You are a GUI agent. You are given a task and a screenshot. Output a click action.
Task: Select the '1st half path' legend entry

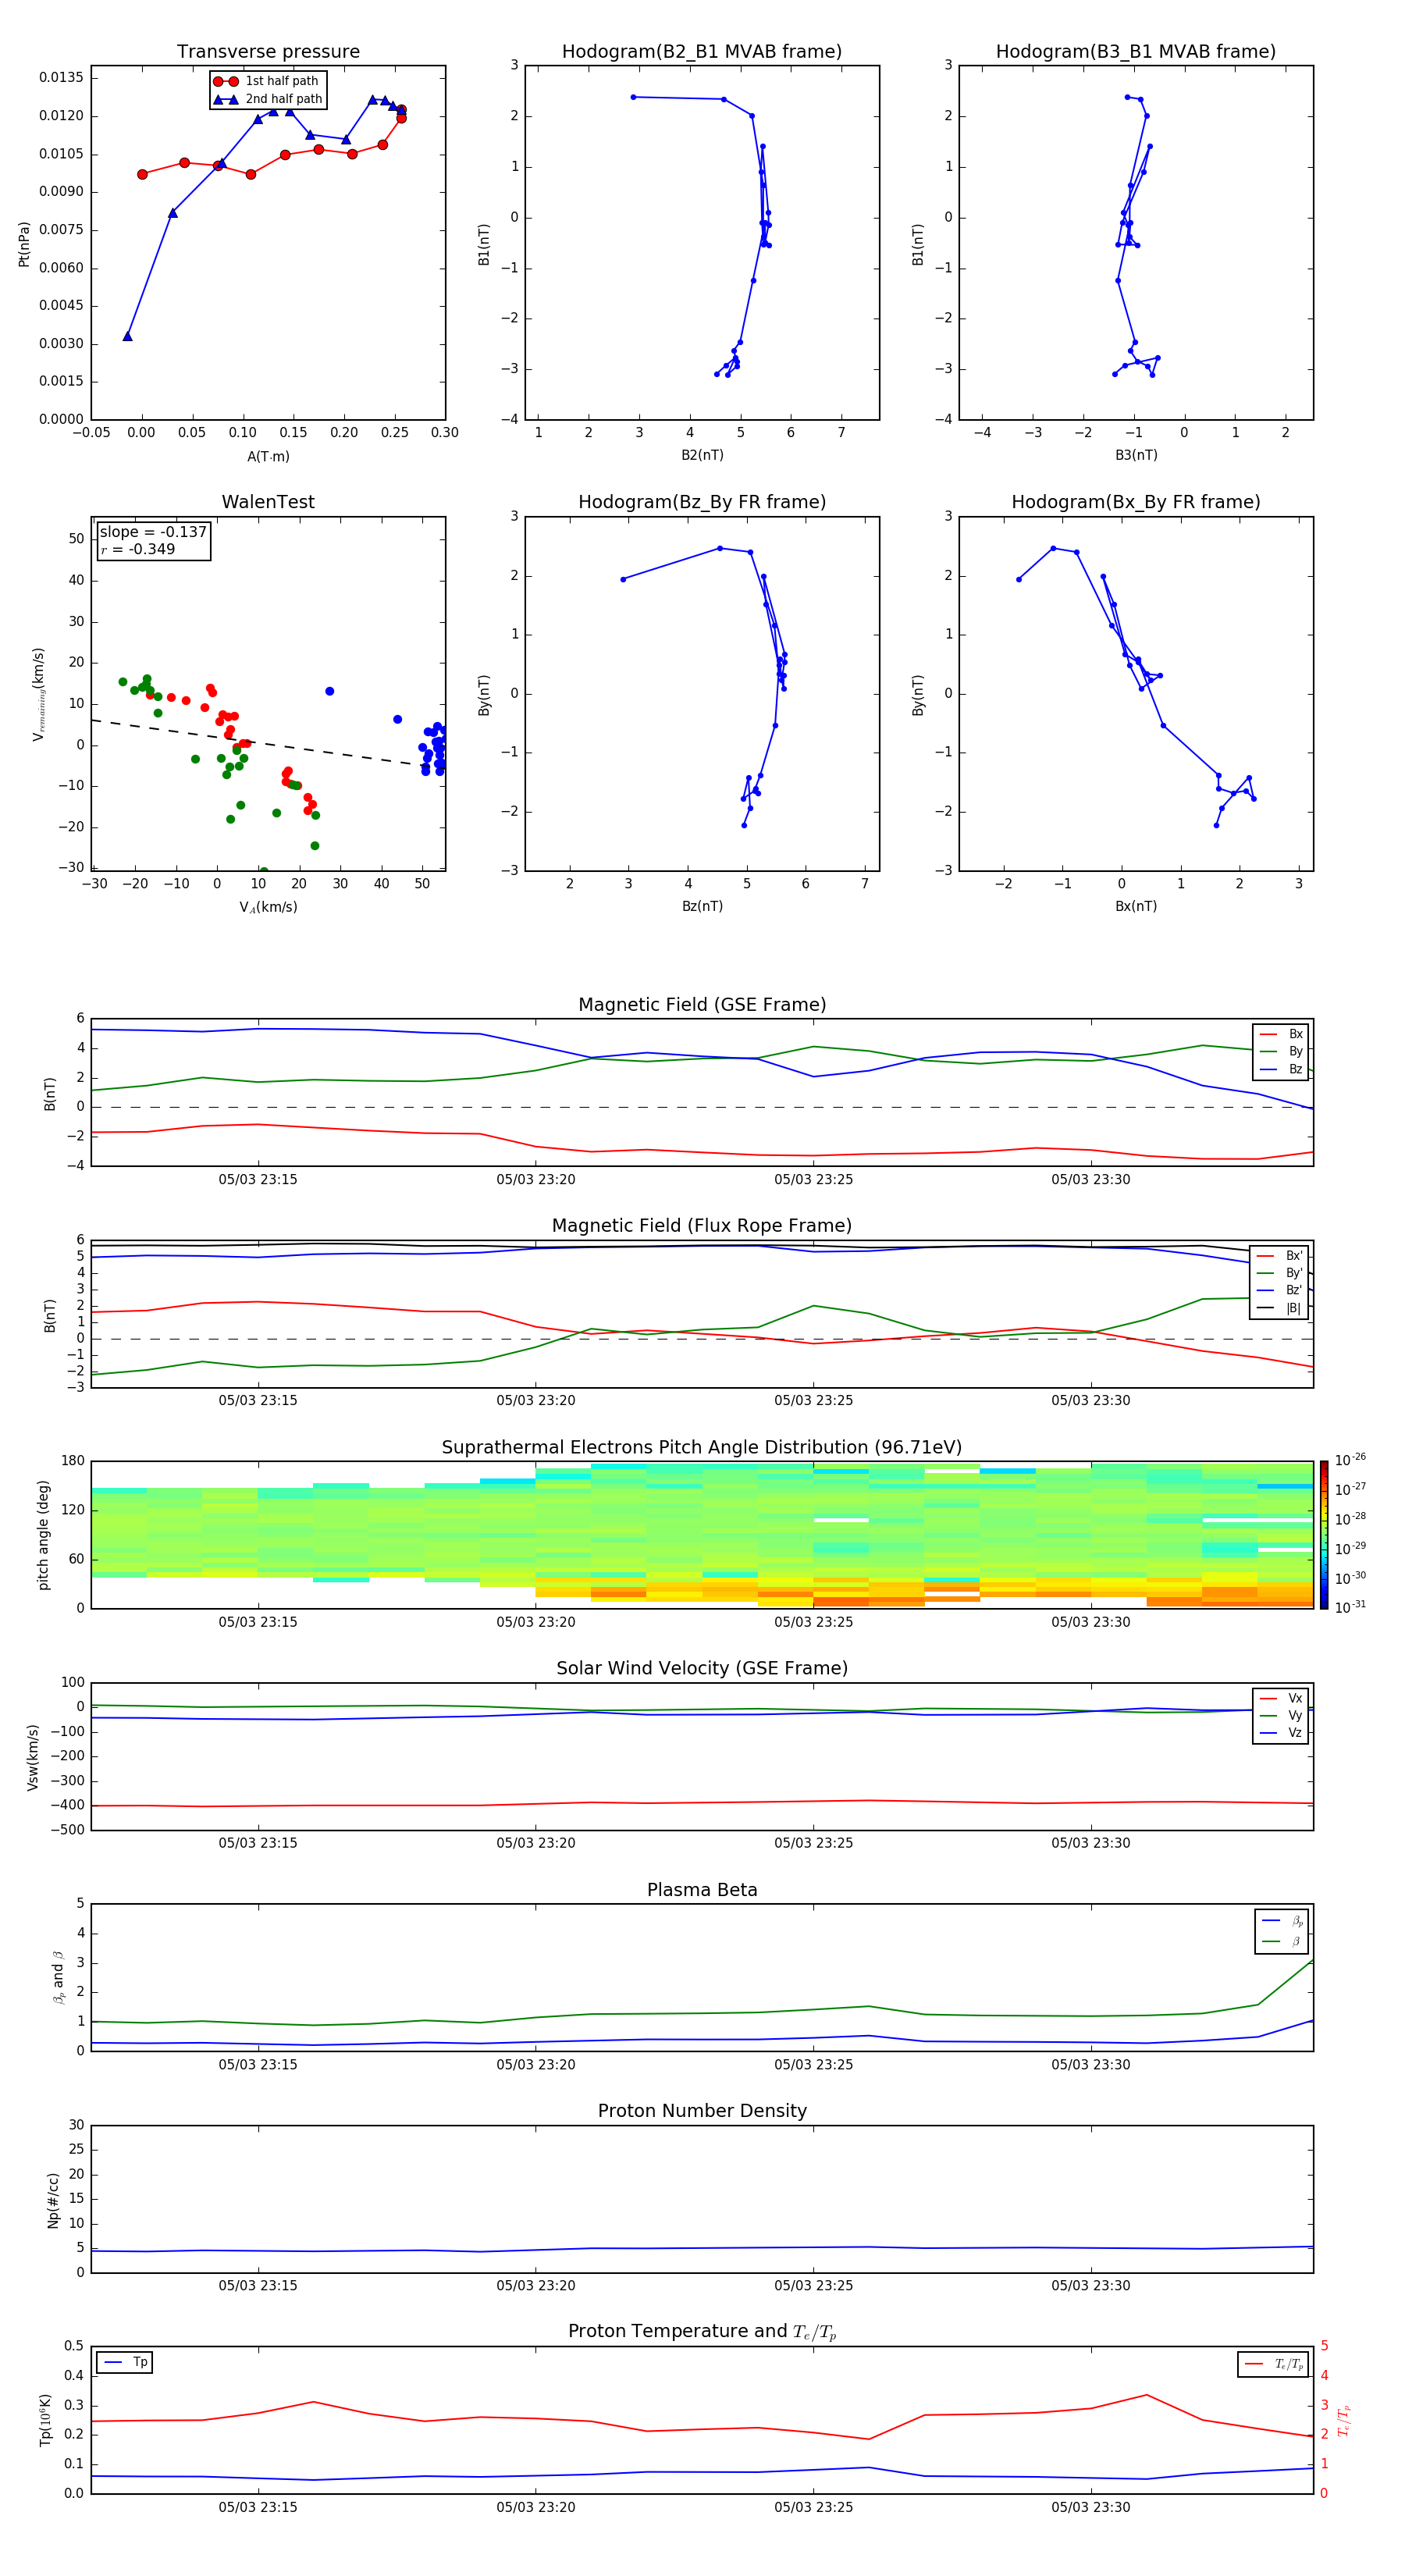pyautogui.click(x=268, y=81)
